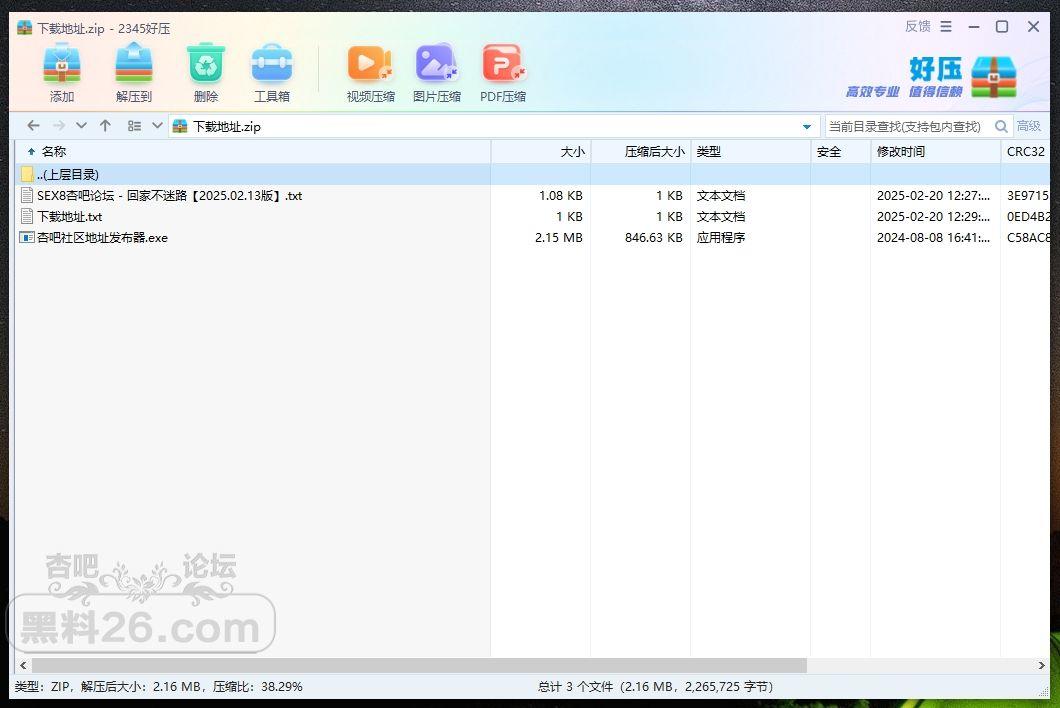Sort files by 修改时间 column header

pos(900,152)
